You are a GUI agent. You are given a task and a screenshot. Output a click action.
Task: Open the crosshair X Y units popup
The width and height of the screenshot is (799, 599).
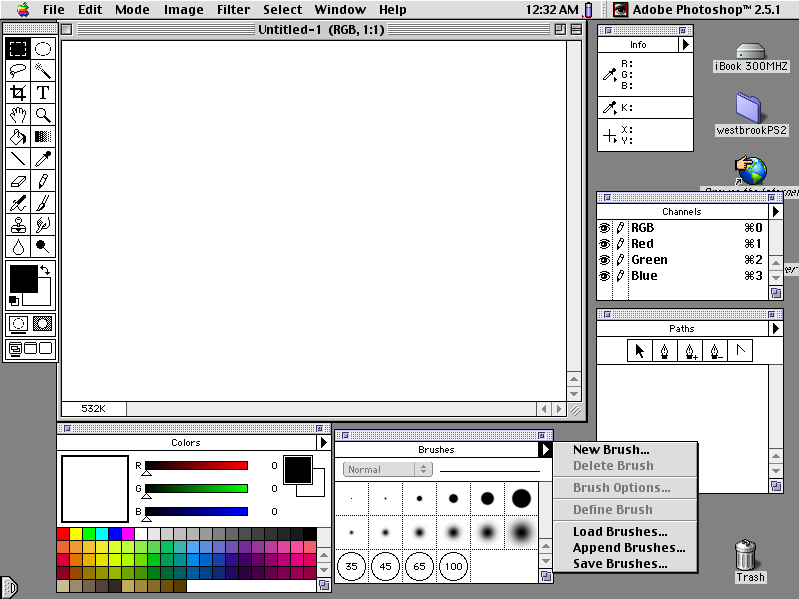610,136
